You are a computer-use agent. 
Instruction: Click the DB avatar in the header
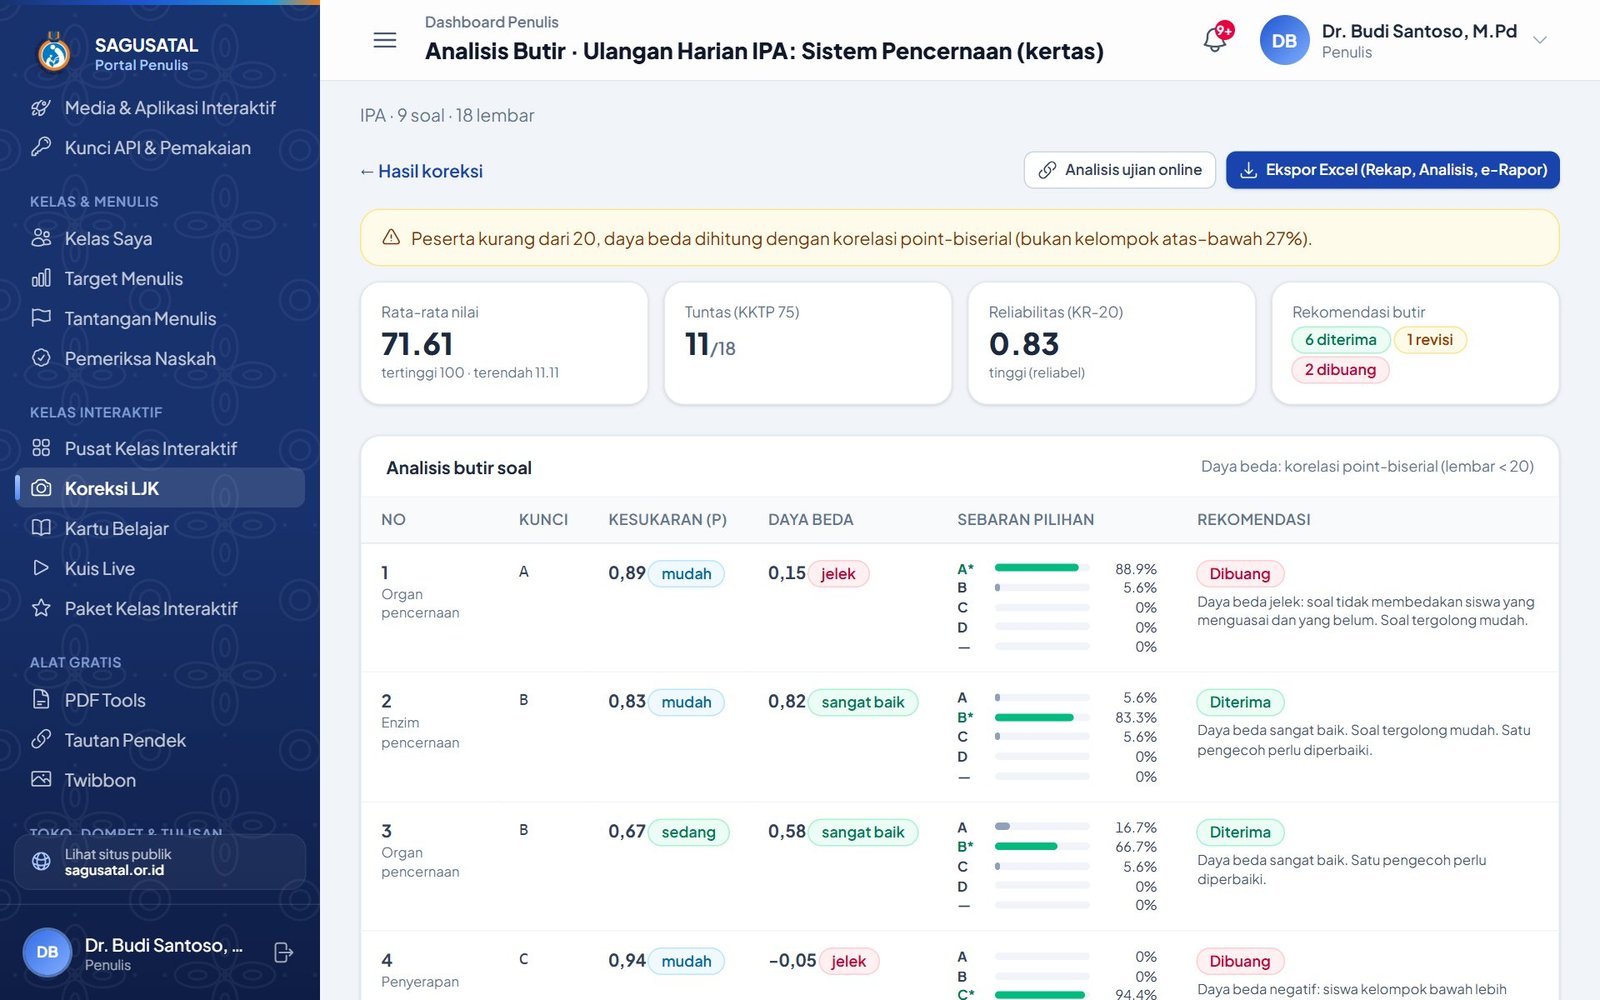(x=1284, y=41)
